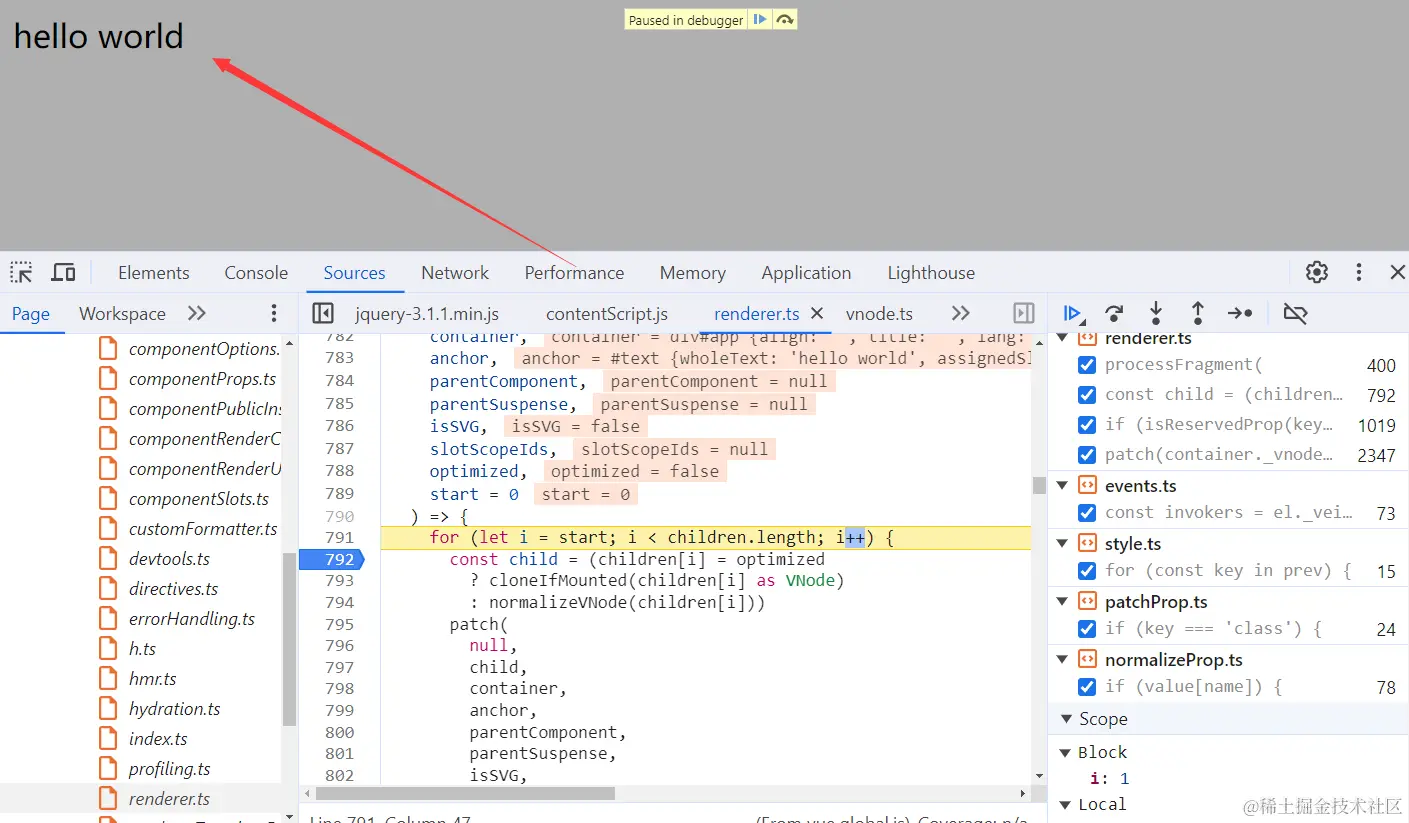Uncheck if (key === 'class') breakpoint
Screen dimensions: 1409x823
click(1087, 628)
